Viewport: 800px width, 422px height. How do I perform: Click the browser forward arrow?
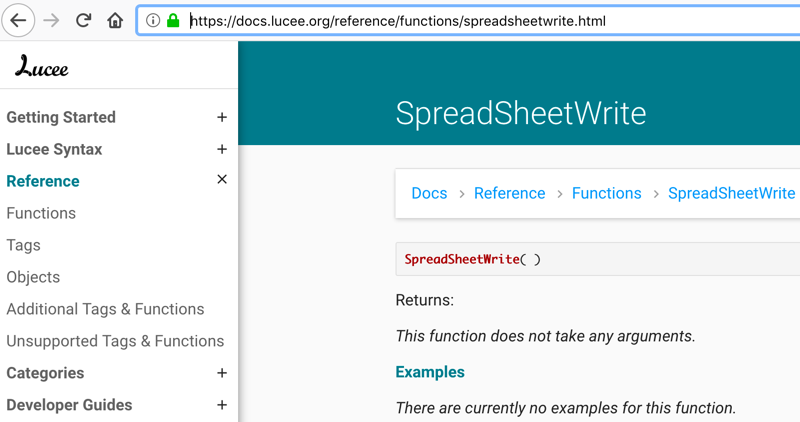coord(51,21)
